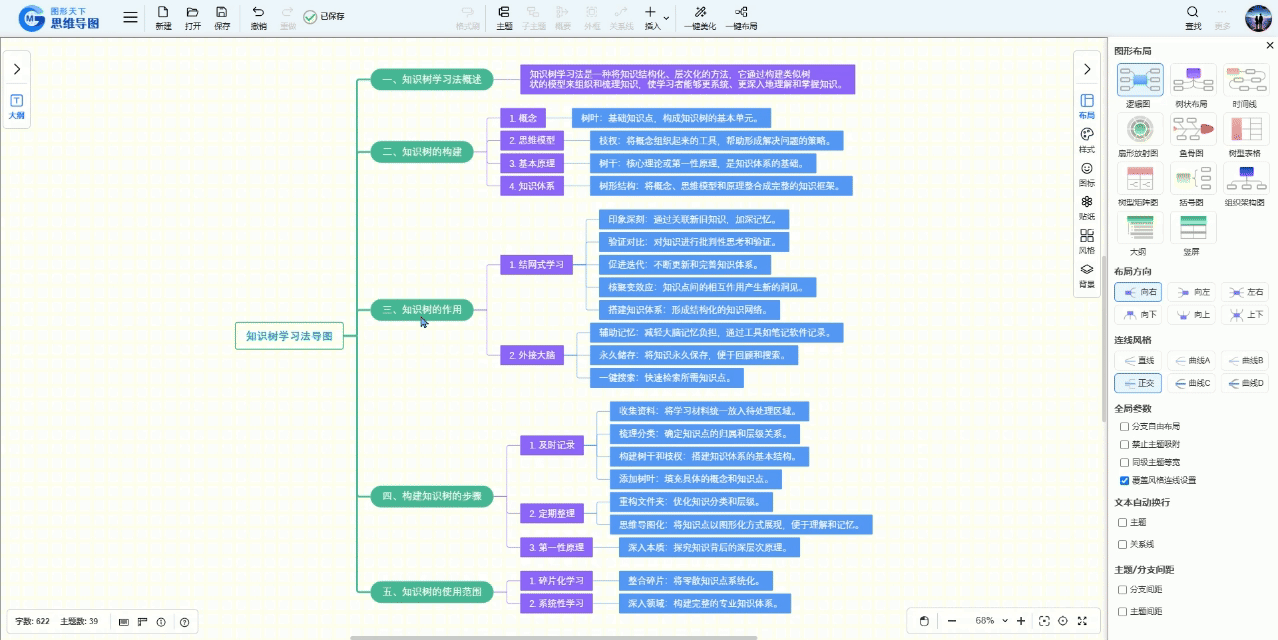Expand the left outline panel chevron
The width and height of the screenshot is (1278, 640).
[17, 69]
